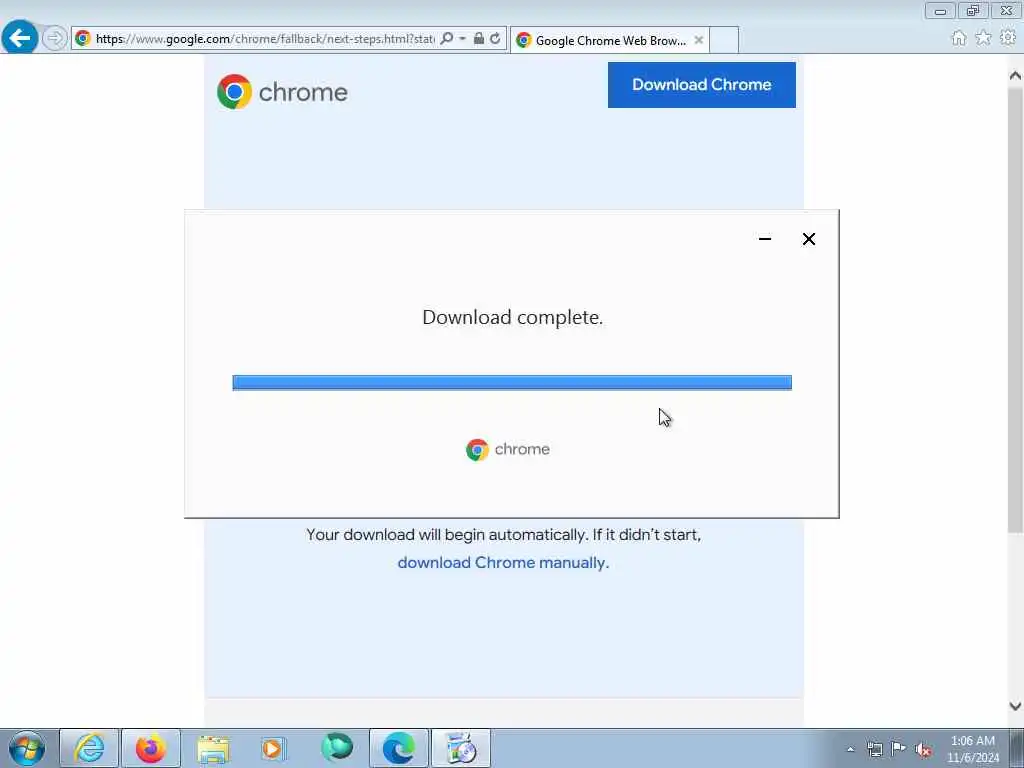Show hidden system tray icons
The width and height of the screenshot is (1024, 768).
click(x=850, y=749)
